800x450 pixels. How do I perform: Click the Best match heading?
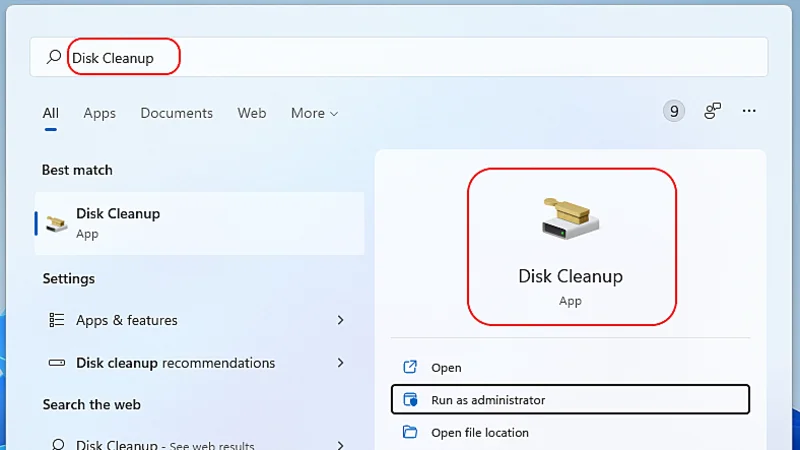click(x=77, y=170)
